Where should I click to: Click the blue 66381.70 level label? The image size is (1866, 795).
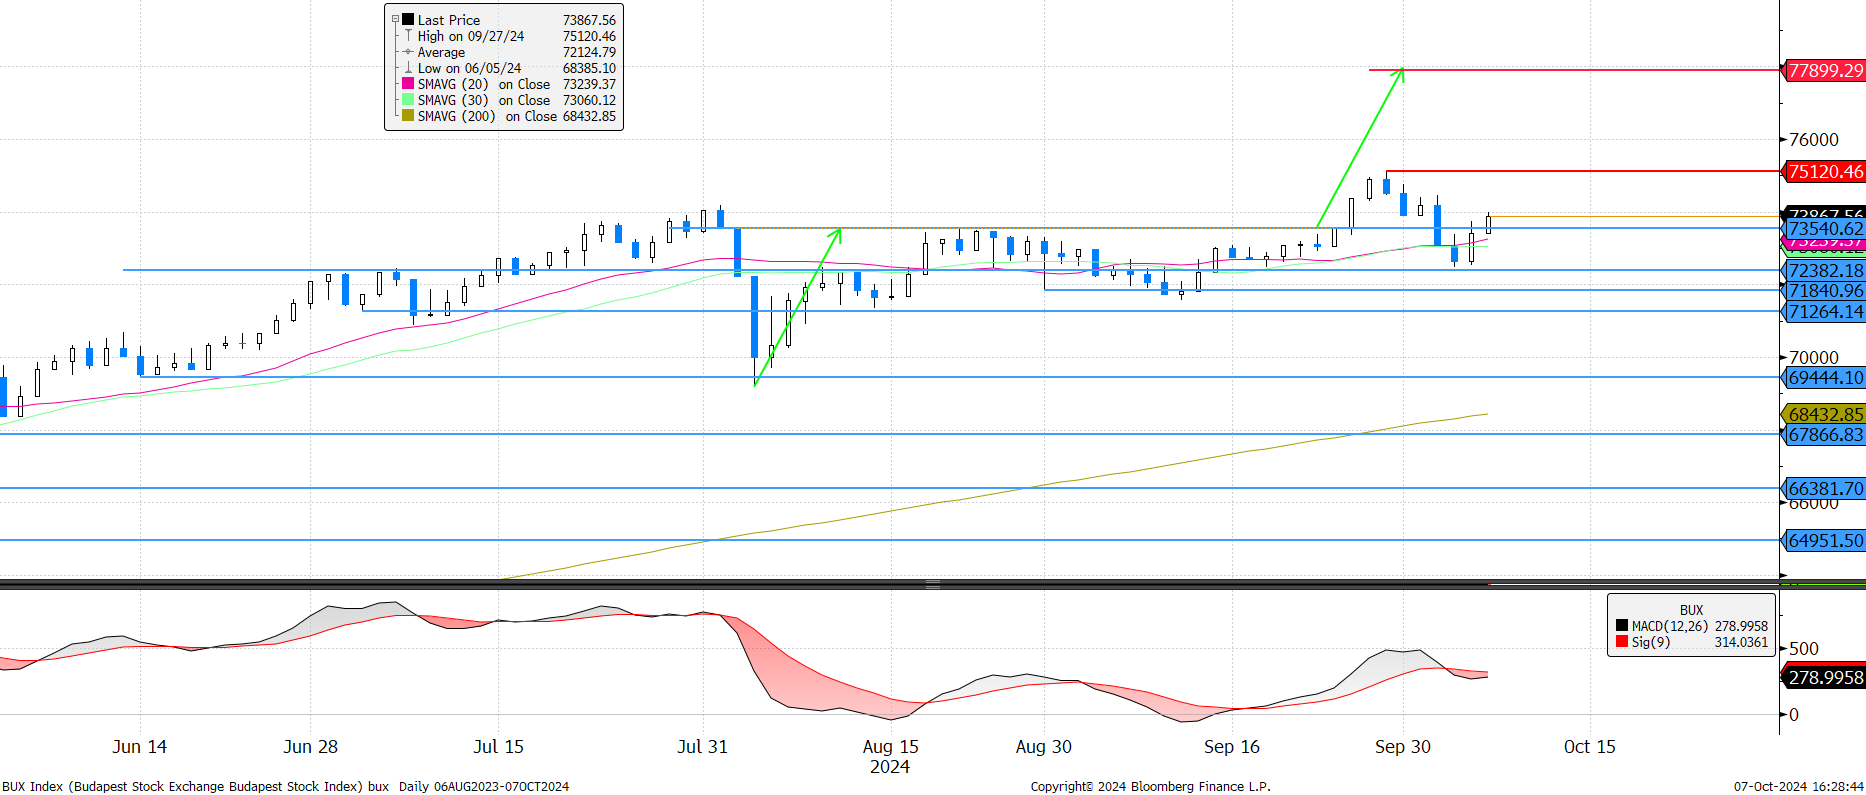[1825, 489]
